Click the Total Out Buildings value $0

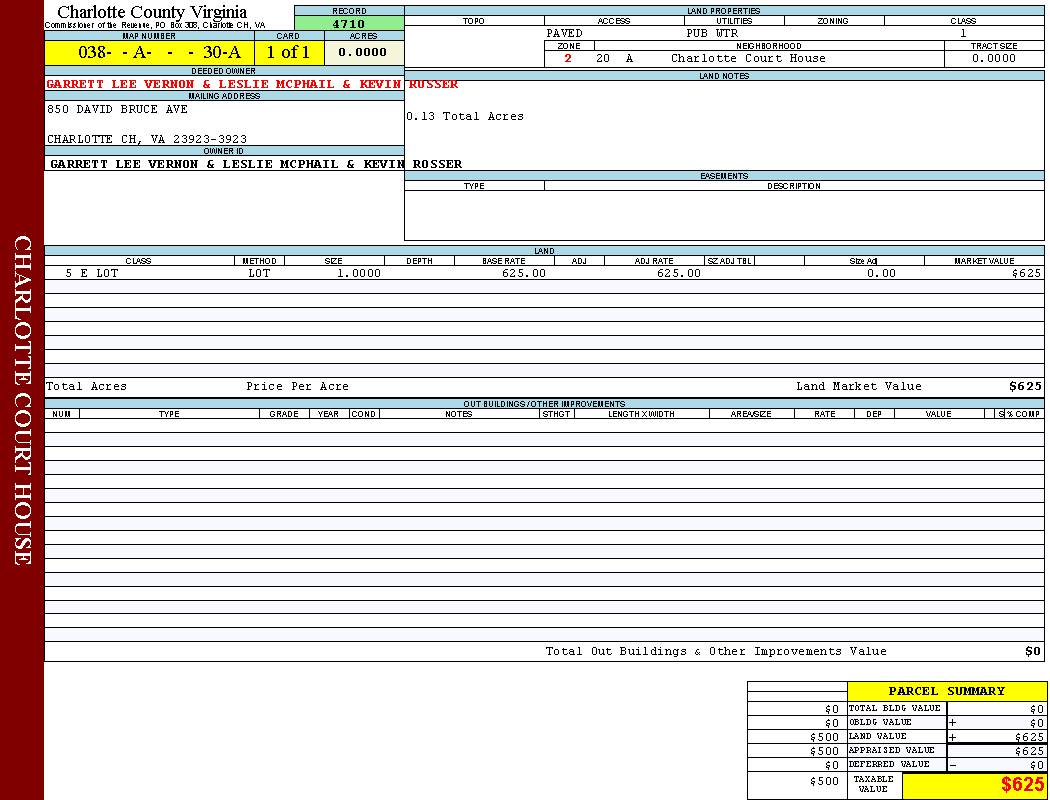1032,651
